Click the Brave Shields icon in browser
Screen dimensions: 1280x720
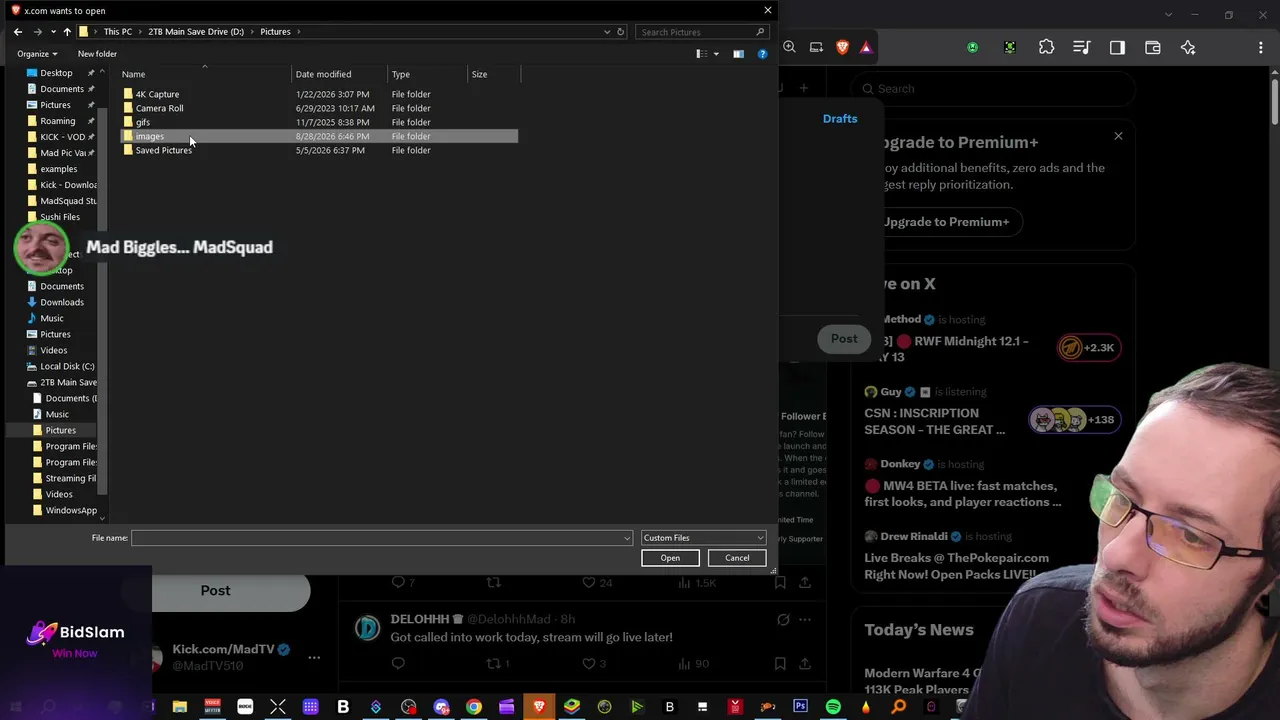click(842, 47)
